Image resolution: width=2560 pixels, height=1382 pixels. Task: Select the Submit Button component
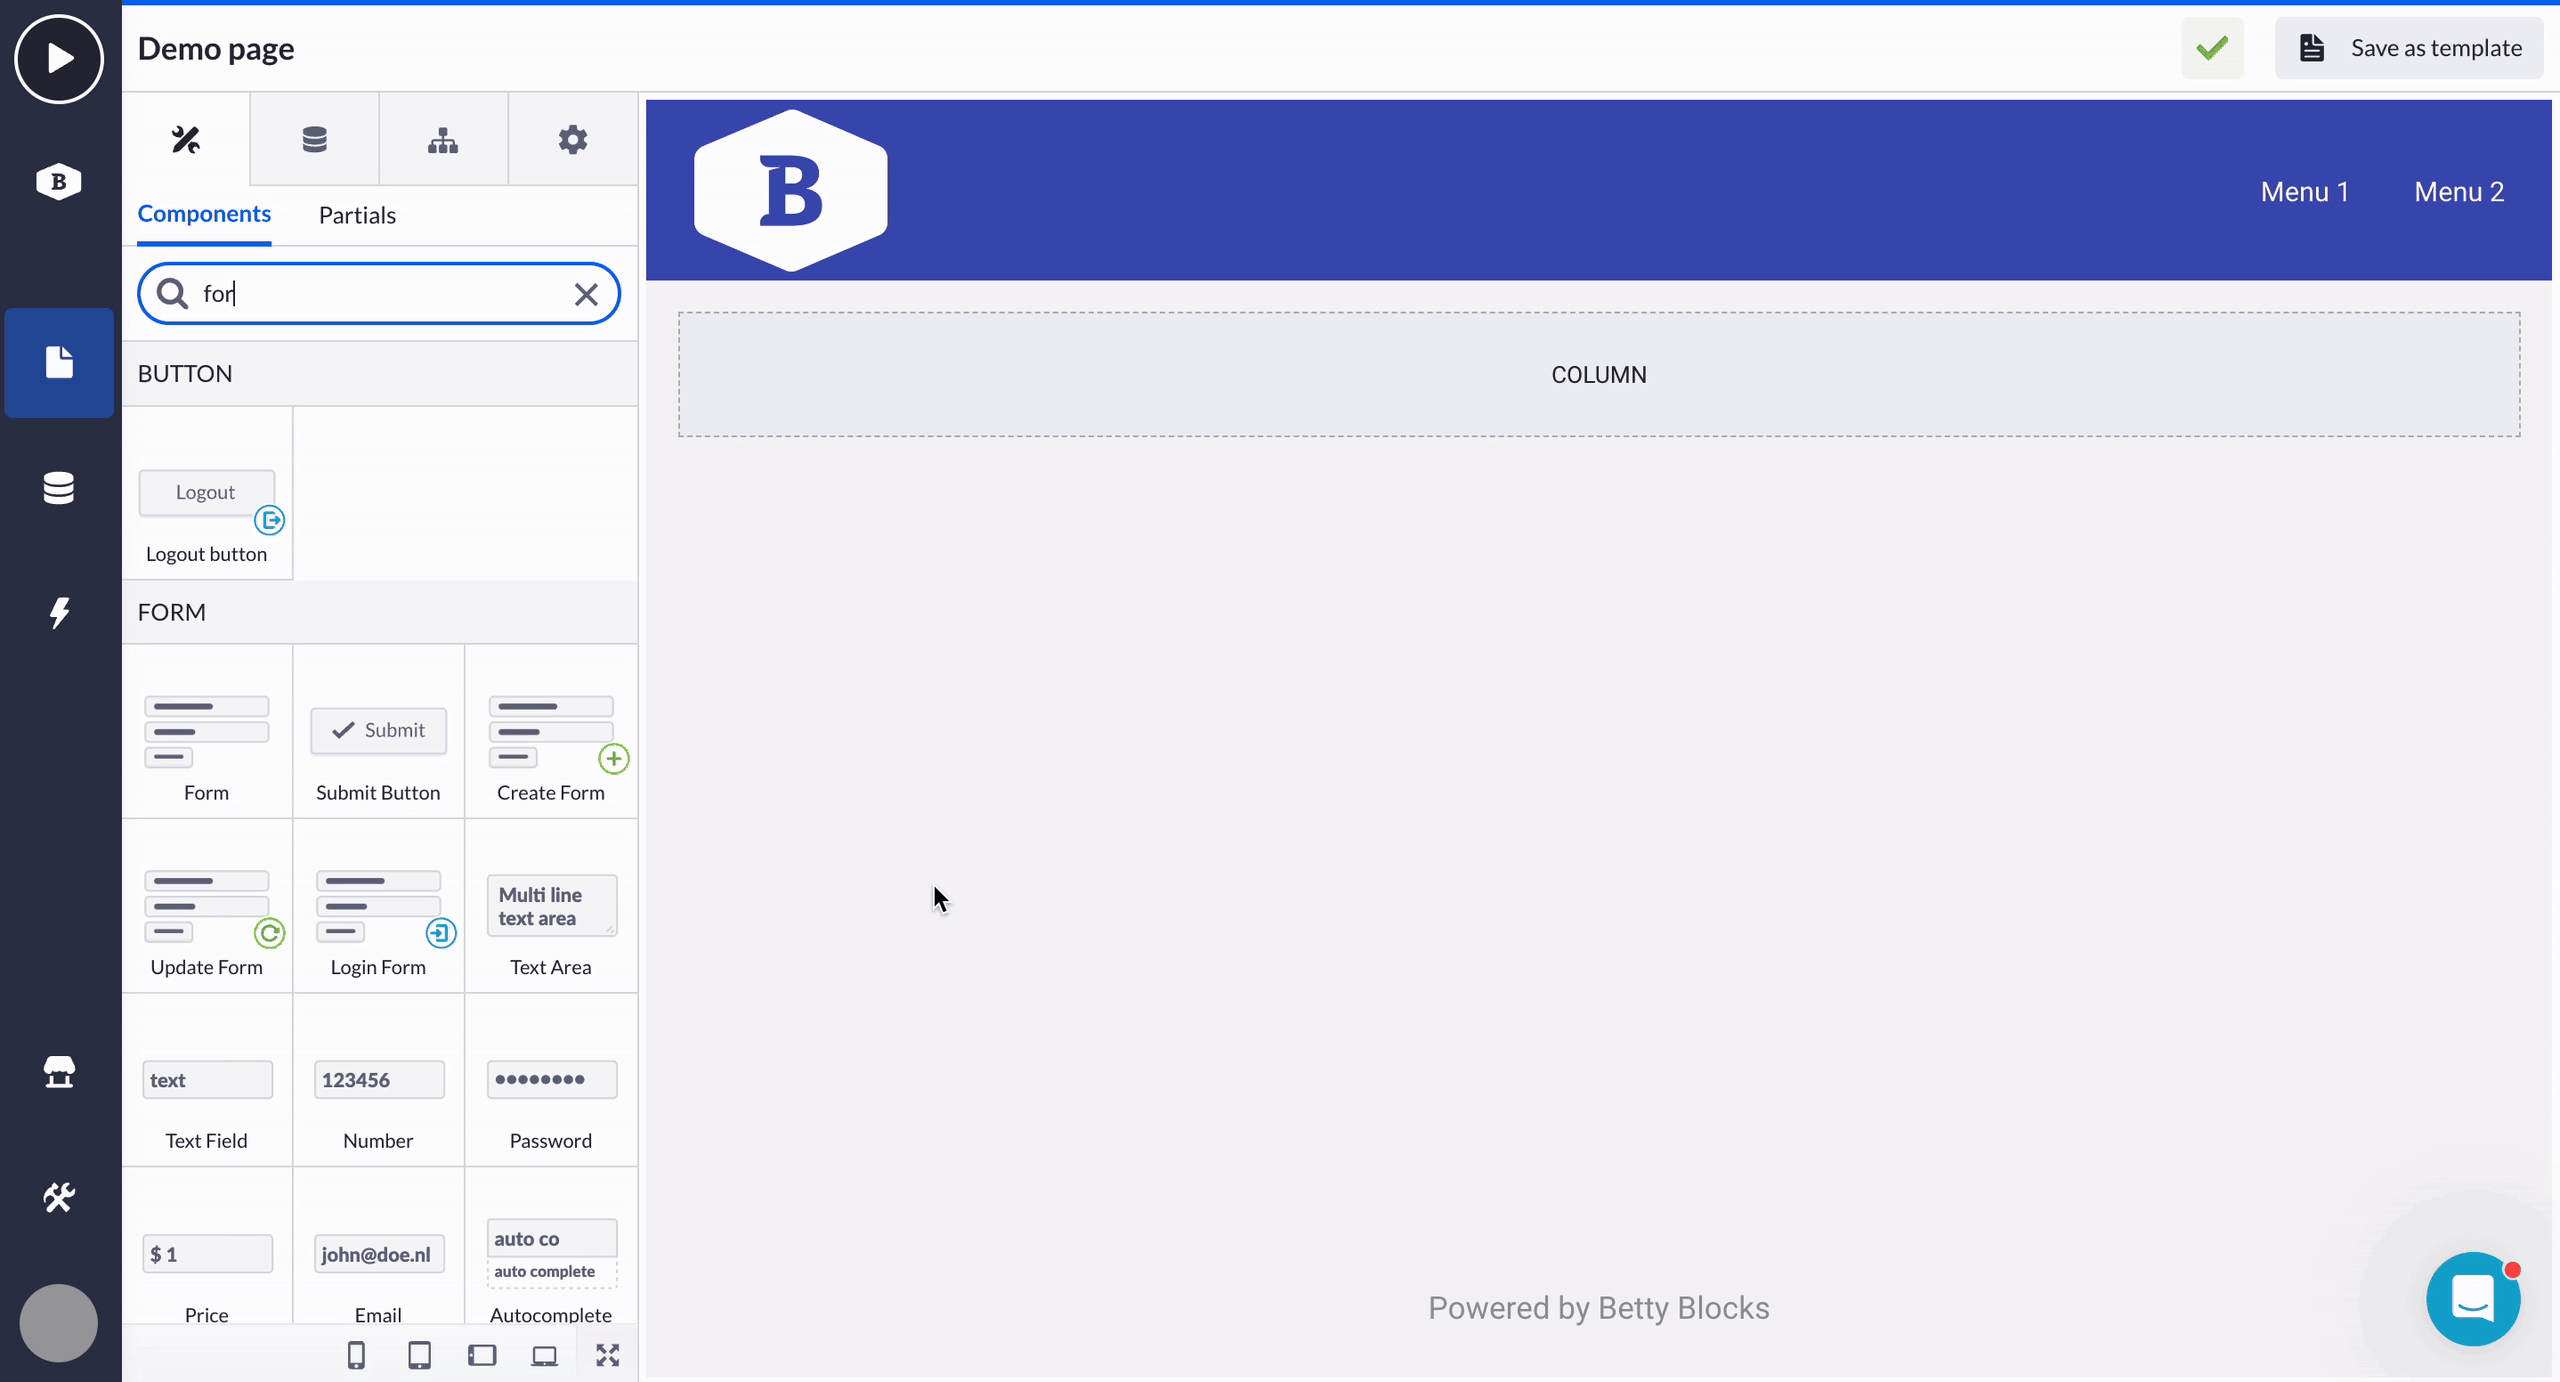378,732
